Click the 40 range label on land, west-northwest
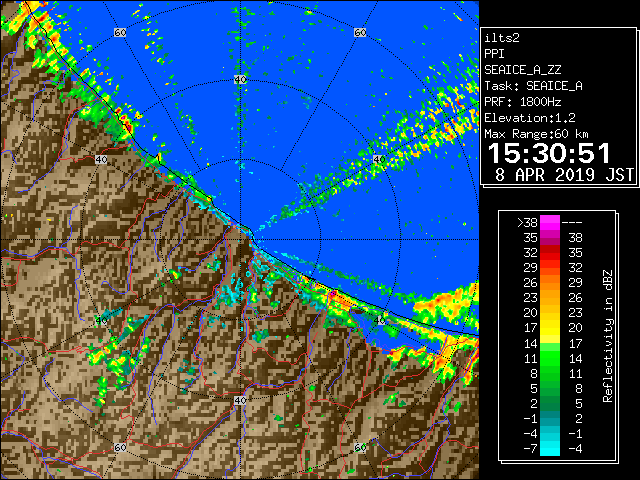Image resolution: width=640 pixels, height=480 pixels. click(x=101, y=159)
